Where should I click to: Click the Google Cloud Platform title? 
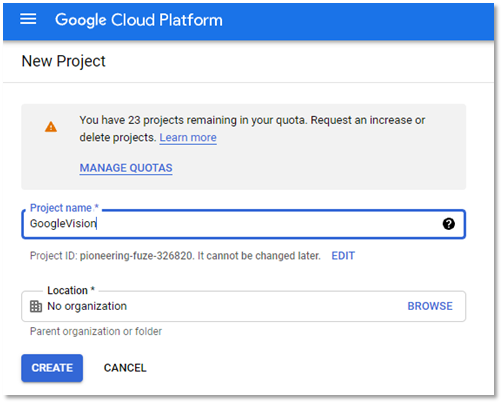(139, 20)
